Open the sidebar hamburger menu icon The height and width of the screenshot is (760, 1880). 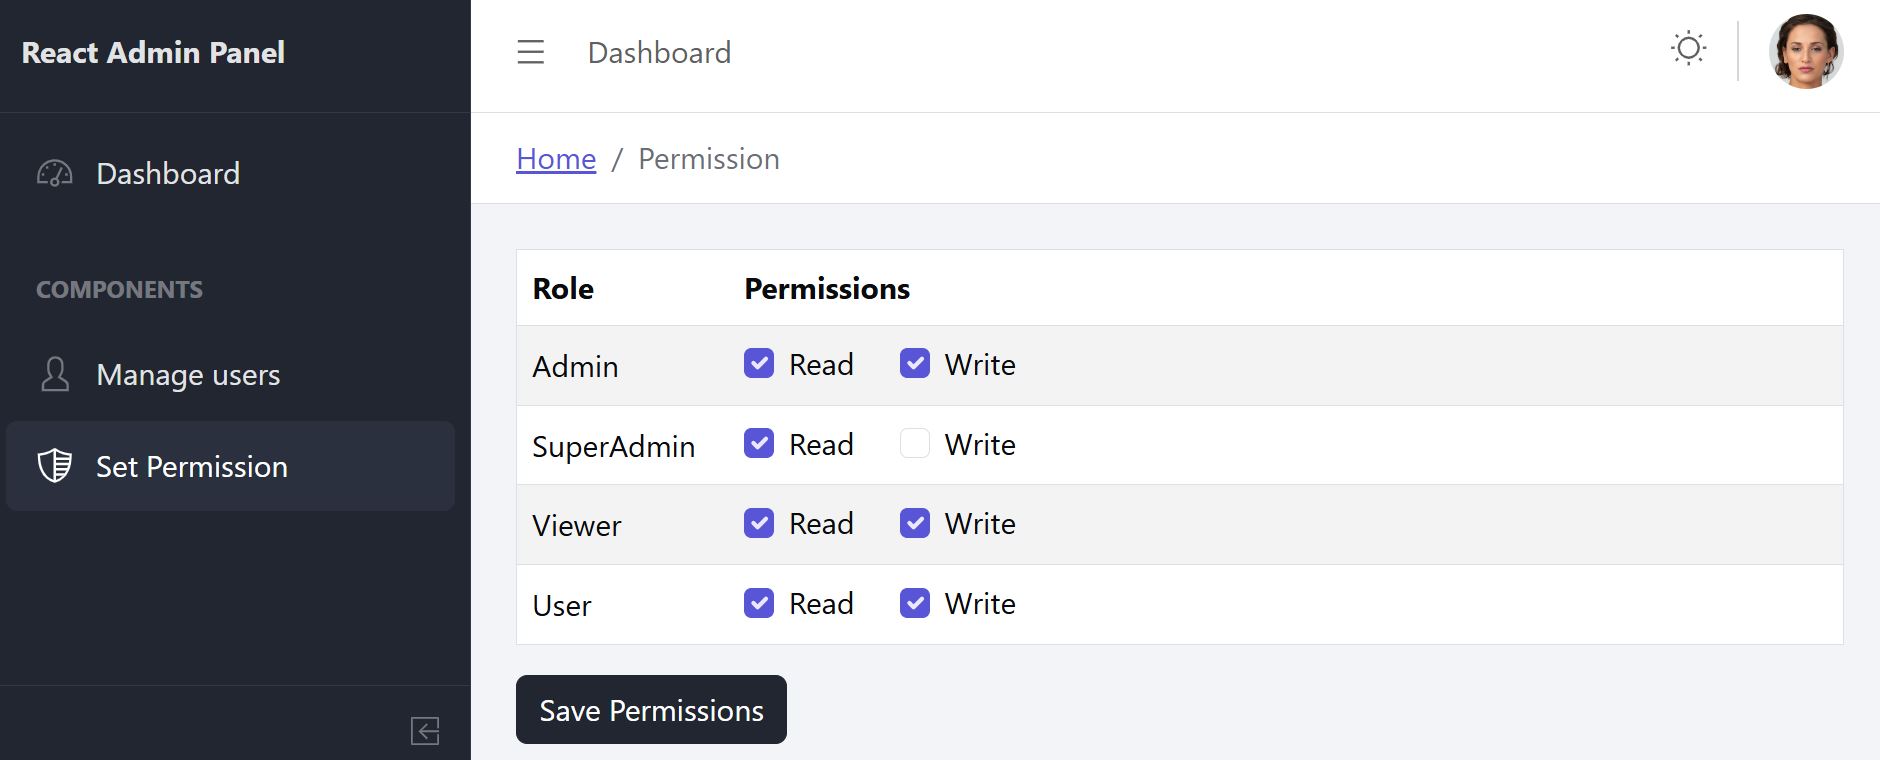530,52
